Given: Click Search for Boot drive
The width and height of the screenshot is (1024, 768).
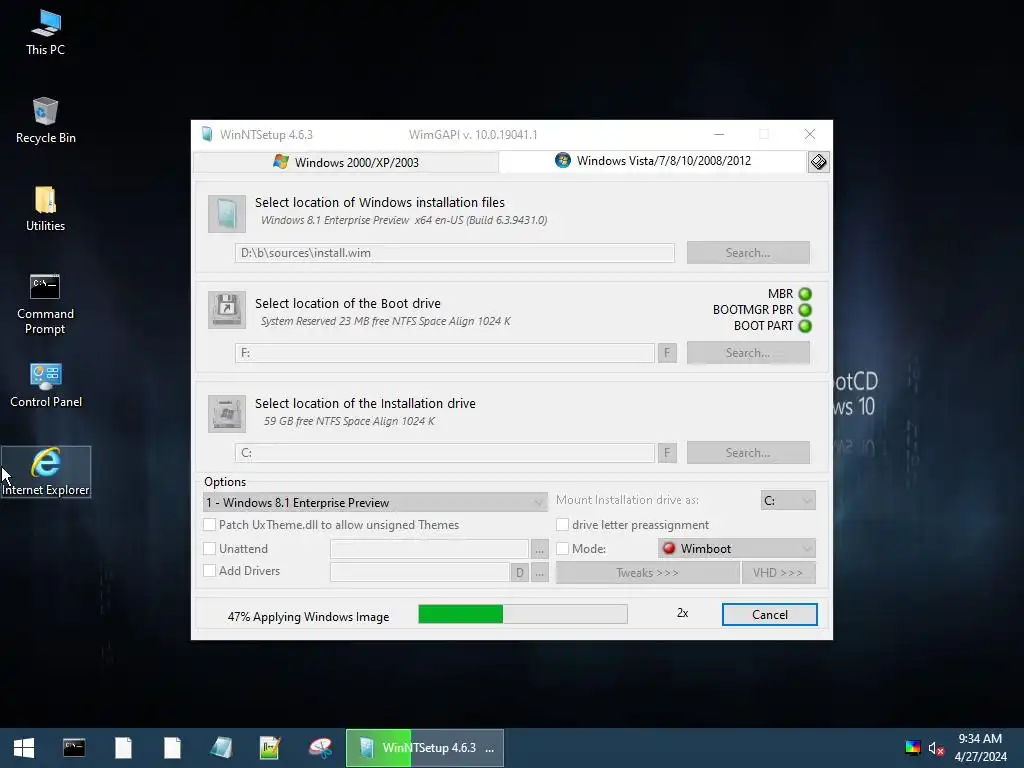Looking at the screenshot, I should pyautogui.click(x=748, y=353).
